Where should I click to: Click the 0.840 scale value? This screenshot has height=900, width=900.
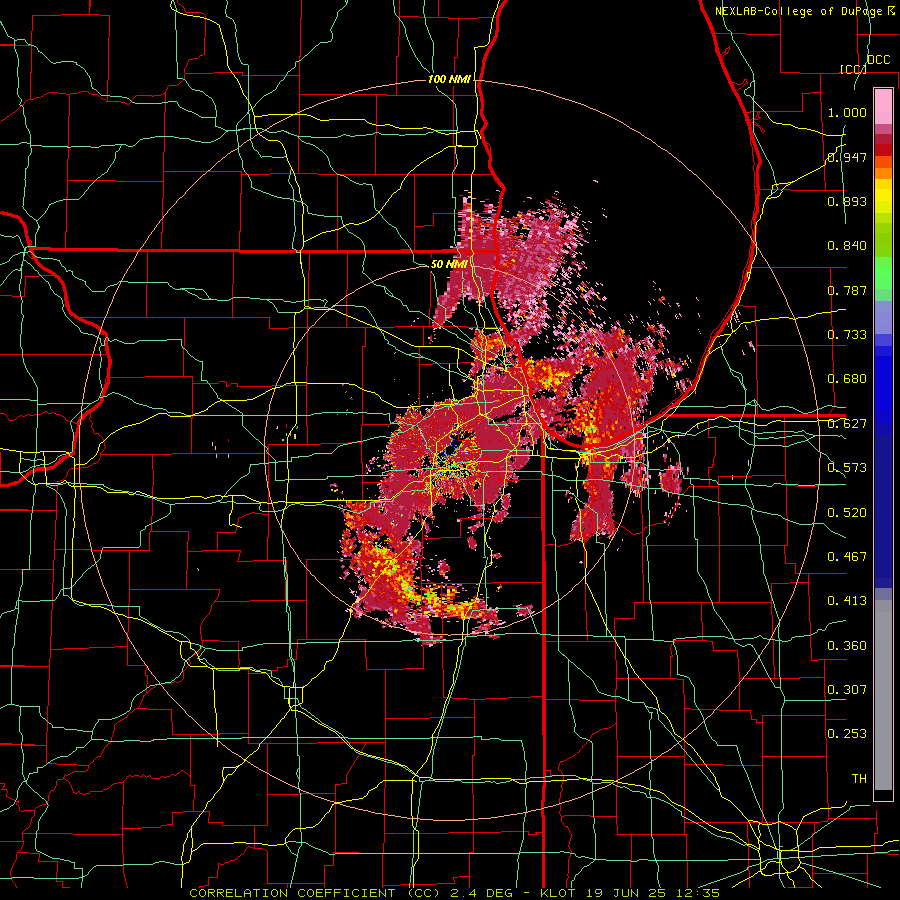(x=847, y=246)
